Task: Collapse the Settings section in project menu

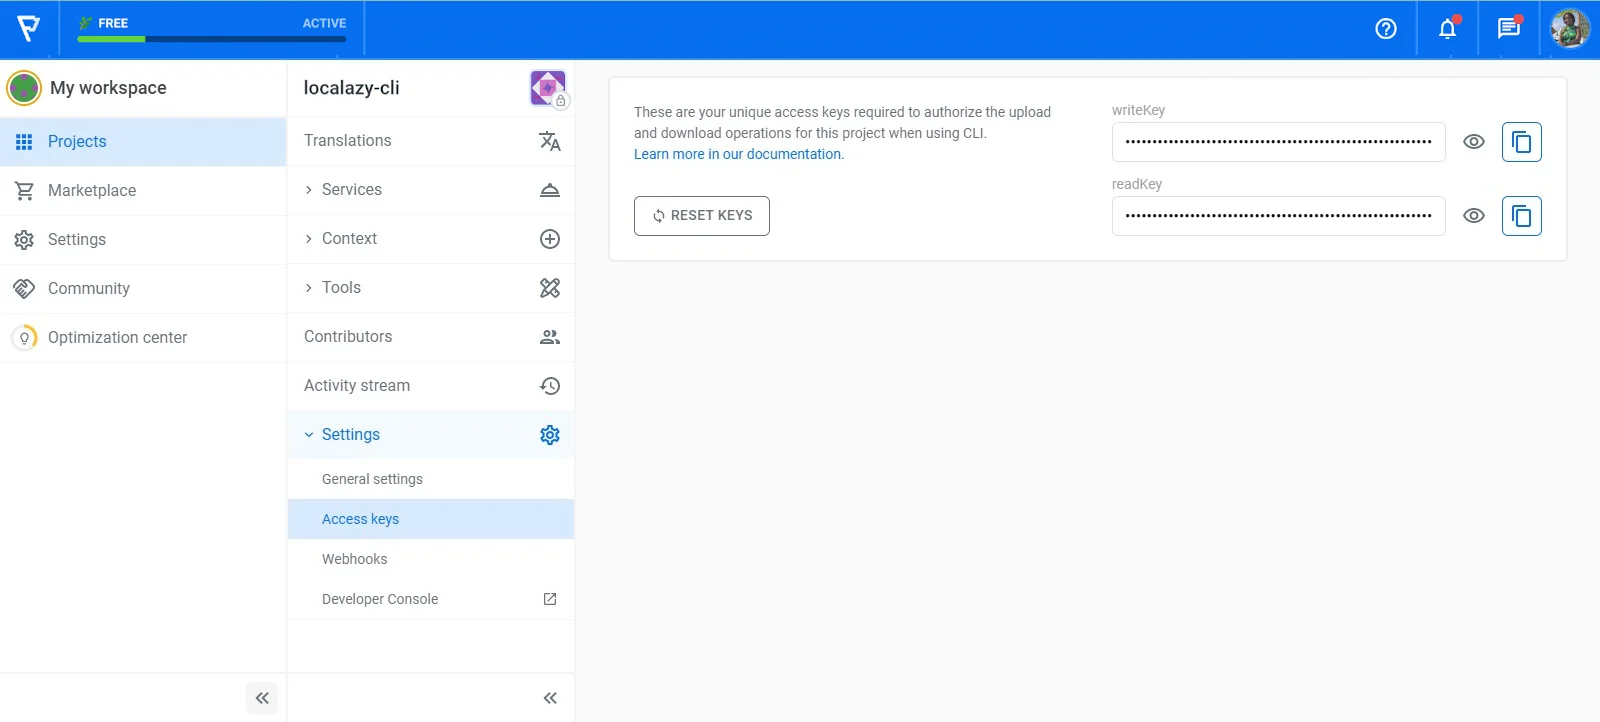Action: [350, 435]
